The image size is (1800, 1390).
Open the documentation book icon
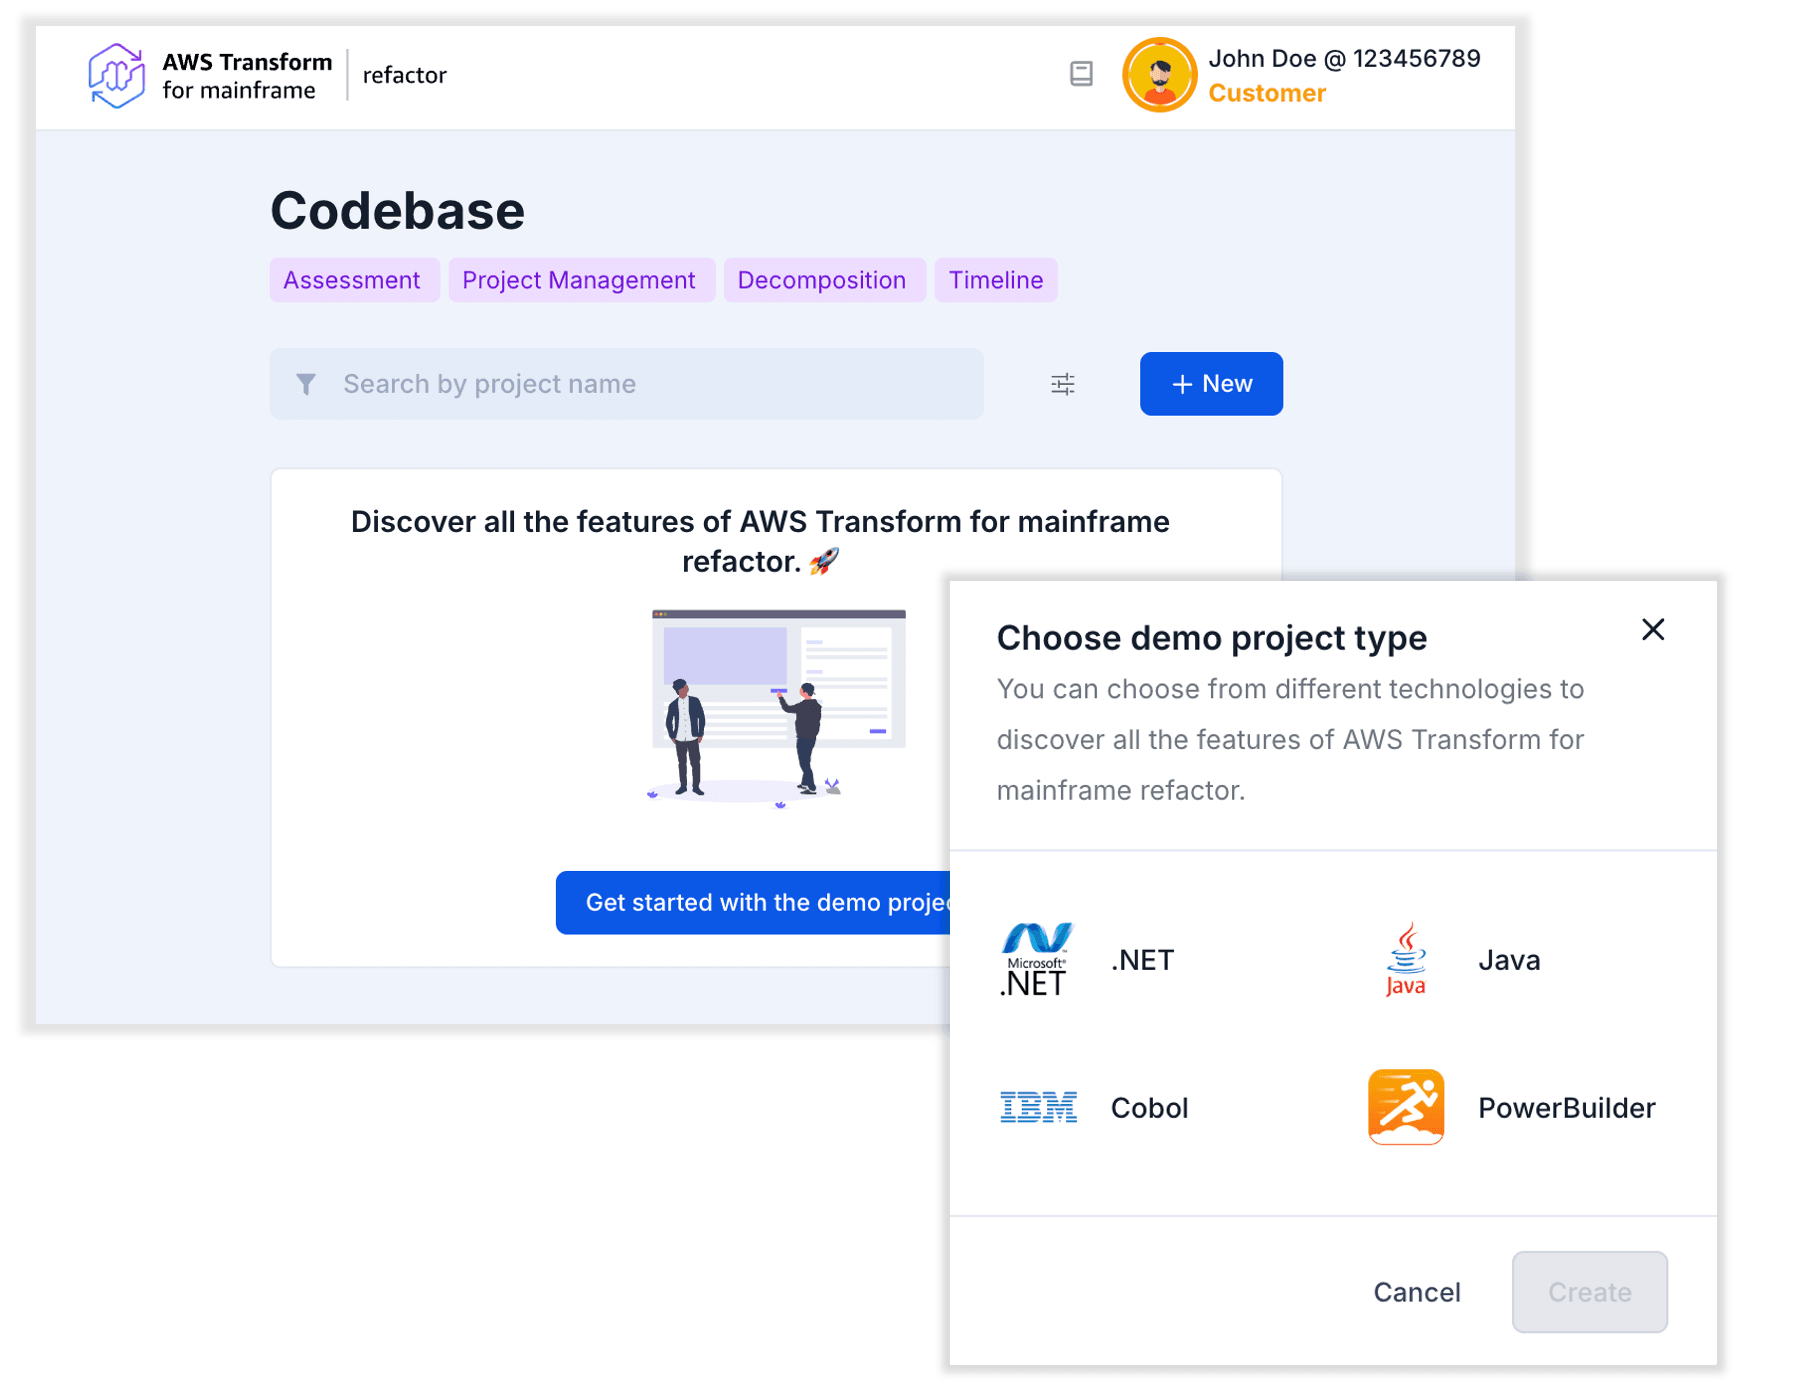click(1081, 74)
